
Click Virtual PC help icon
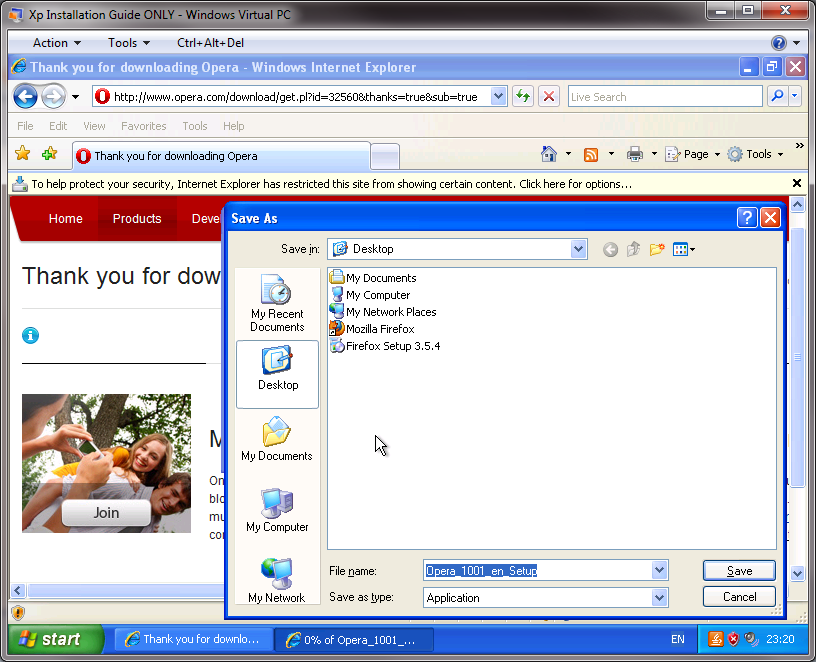(x=779, y=43)
